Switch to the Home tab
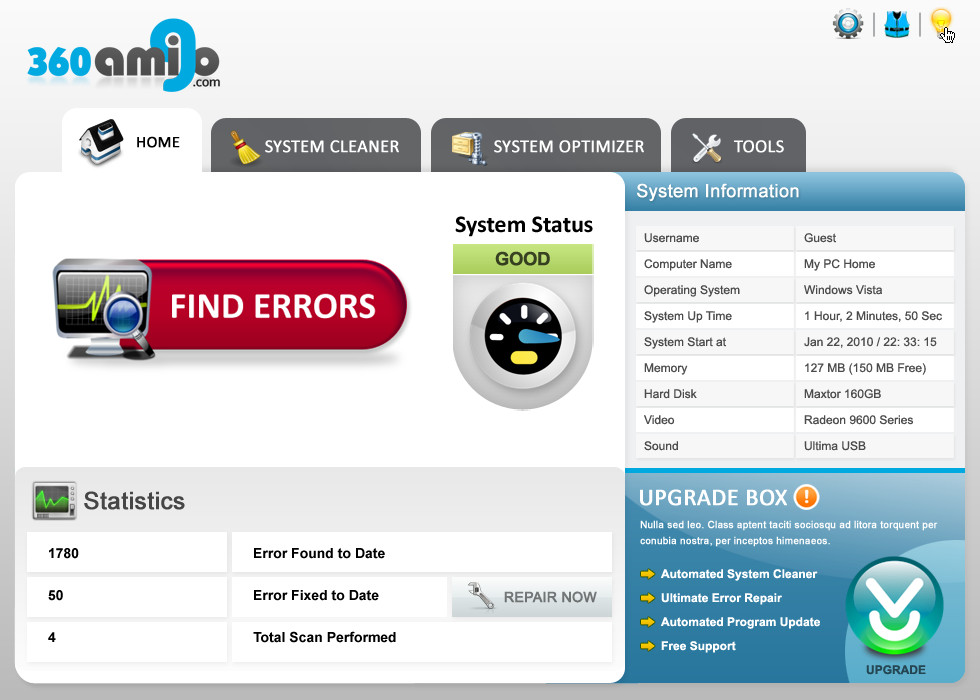 132,141
